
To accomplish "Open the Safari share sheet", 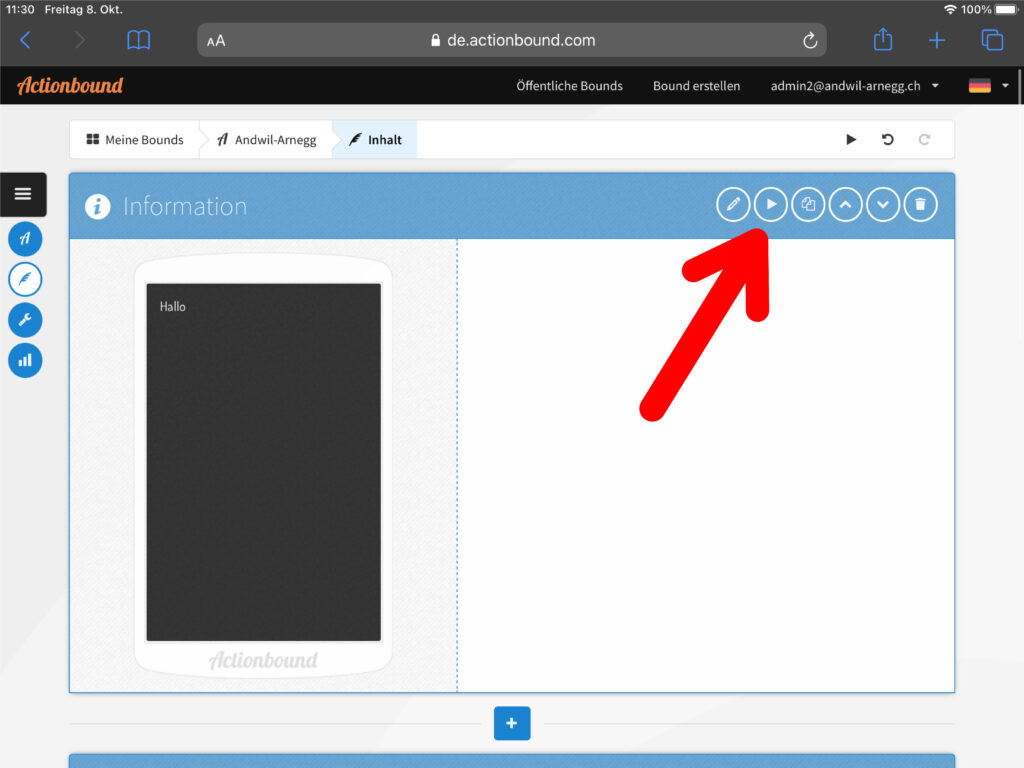I will [x=882, y=40].
